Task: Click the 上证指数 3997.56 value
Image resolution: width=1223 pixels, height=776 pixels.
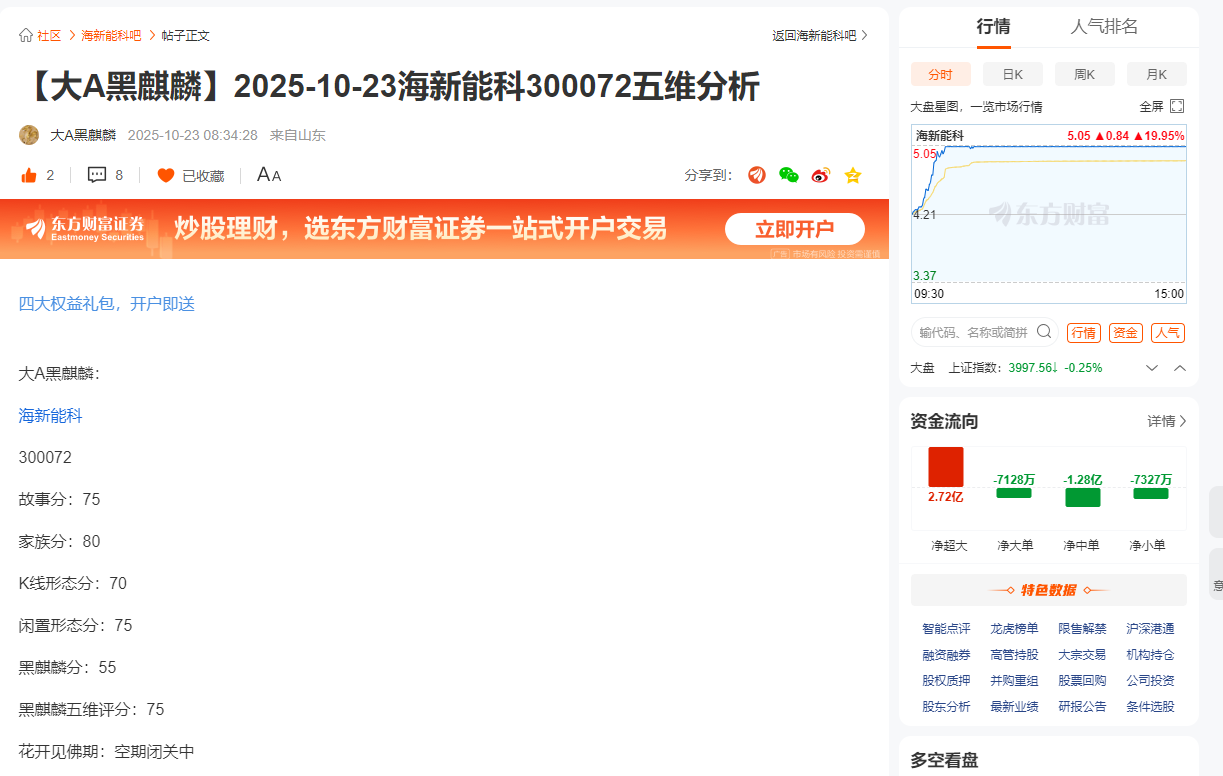Action: pyautogui.click(x=1033, y=368)
